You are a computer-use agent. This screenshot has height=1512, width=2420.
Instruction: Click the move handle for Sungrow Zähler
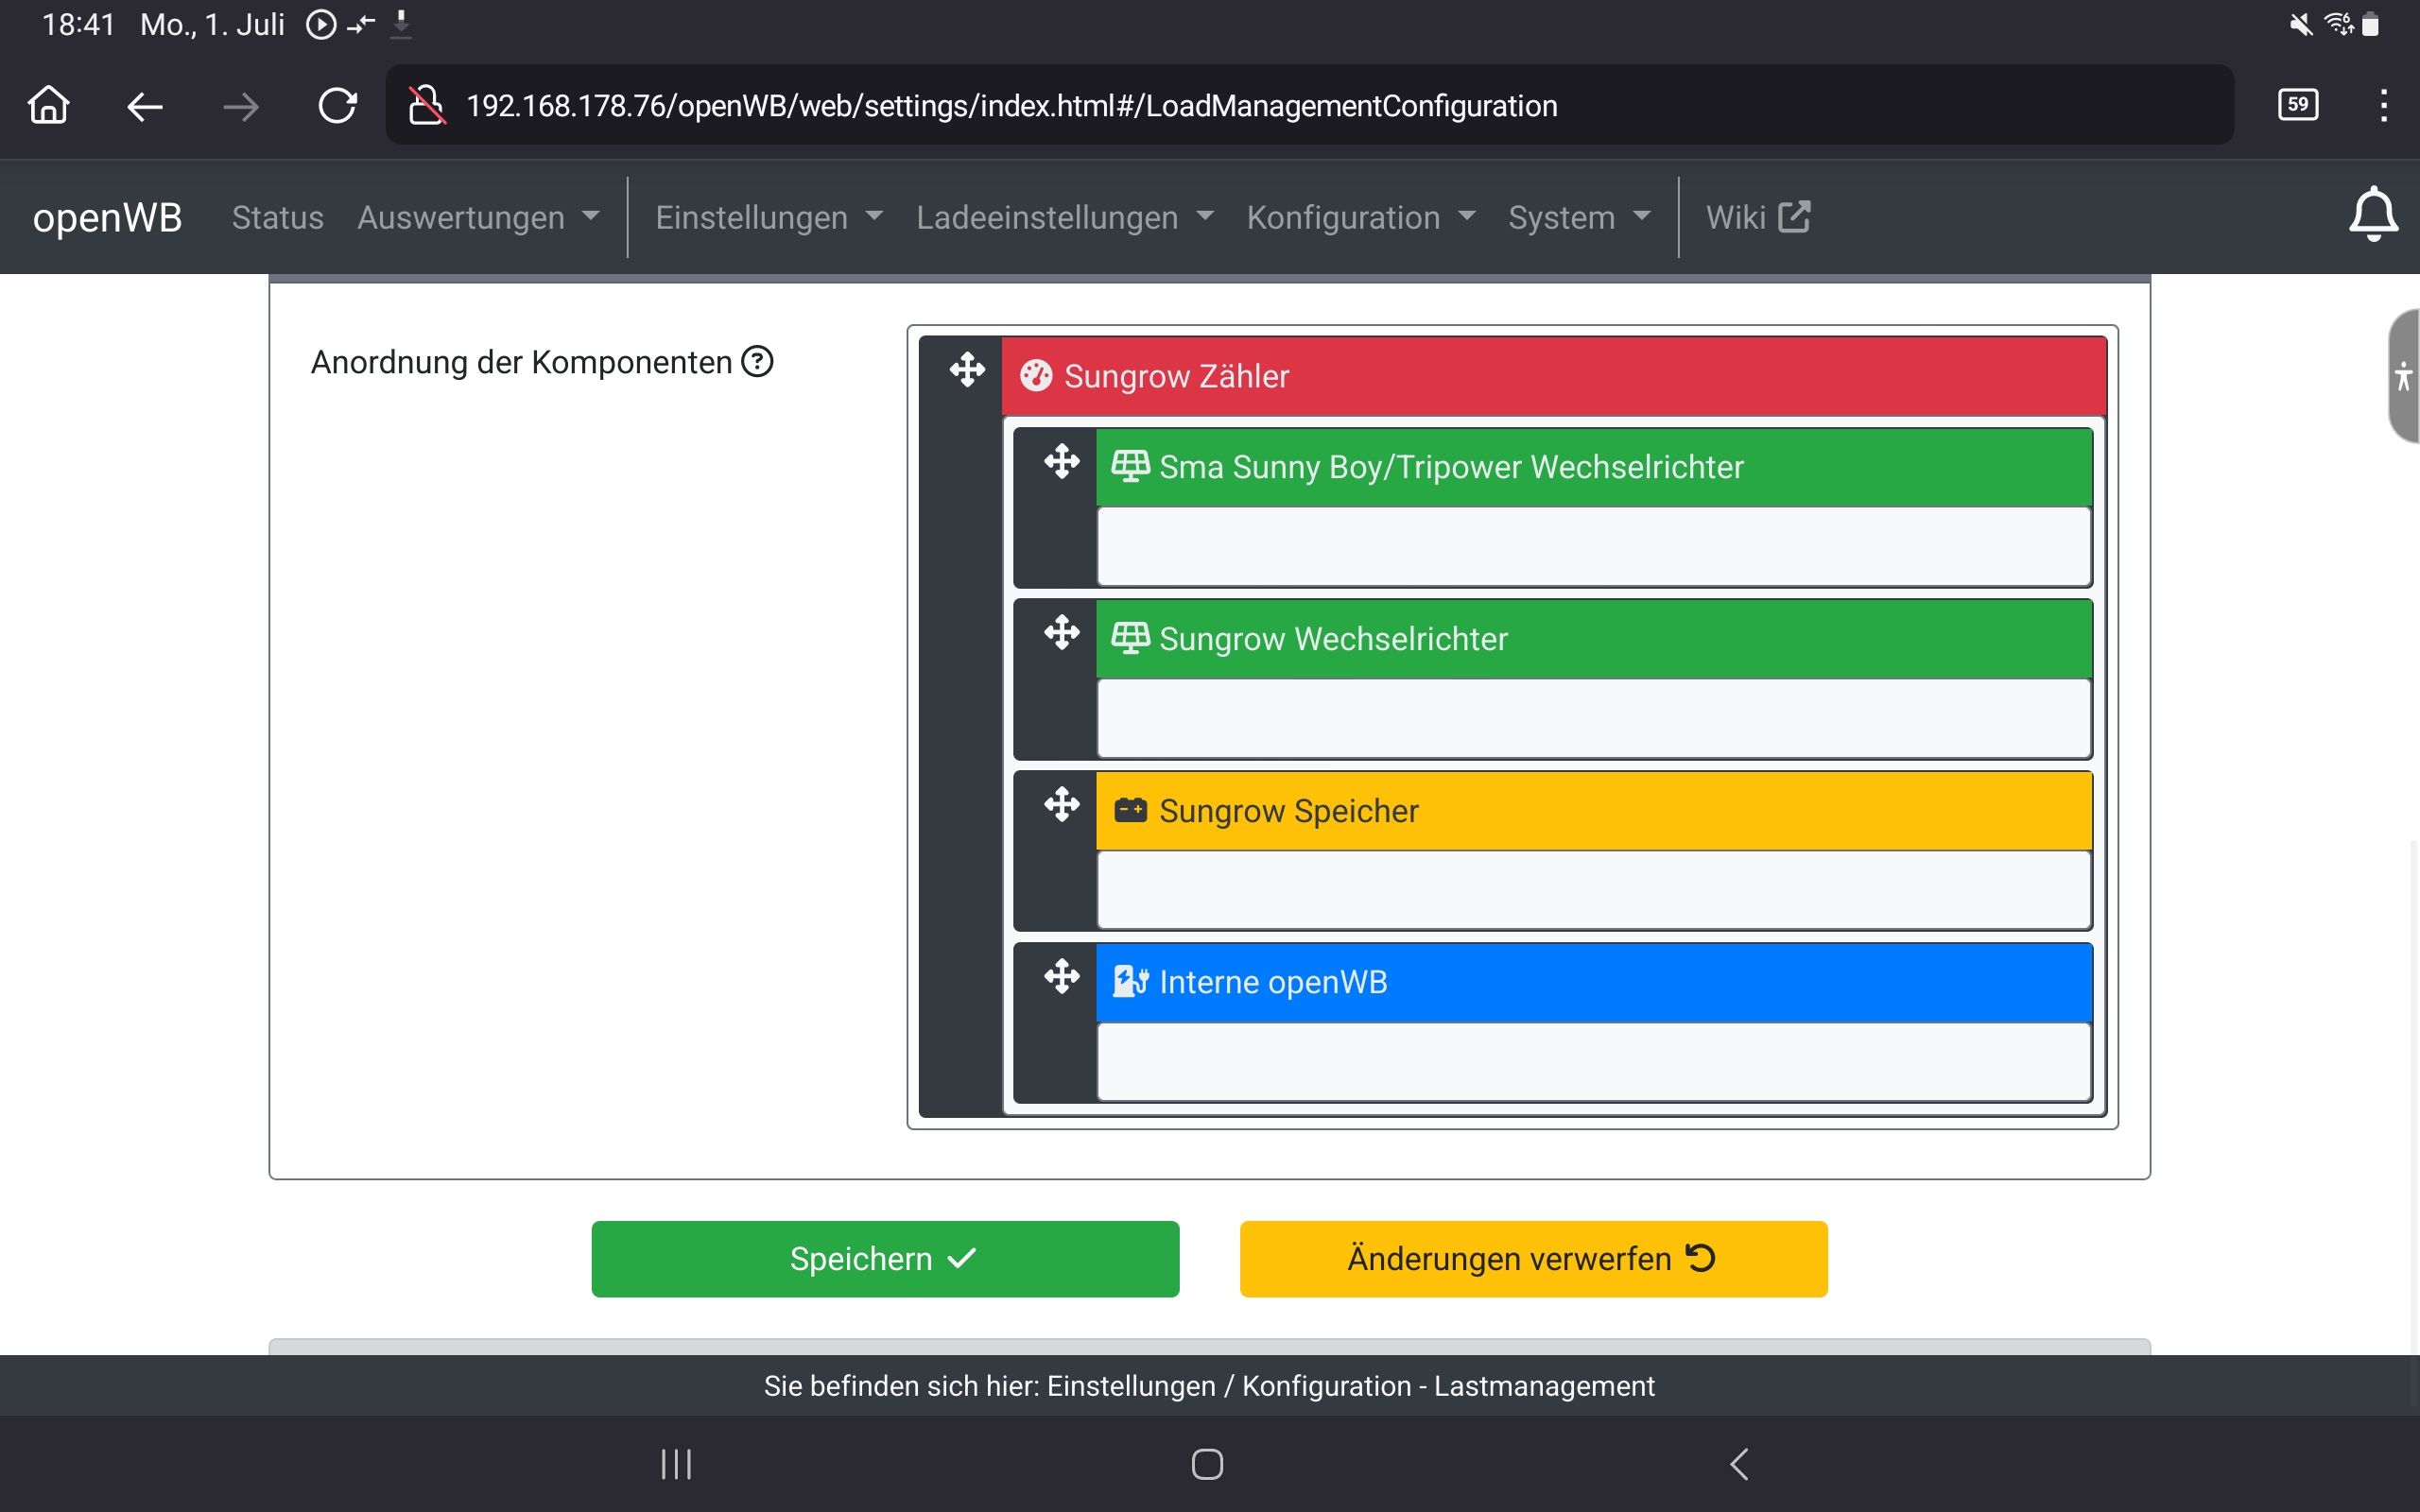967,370
